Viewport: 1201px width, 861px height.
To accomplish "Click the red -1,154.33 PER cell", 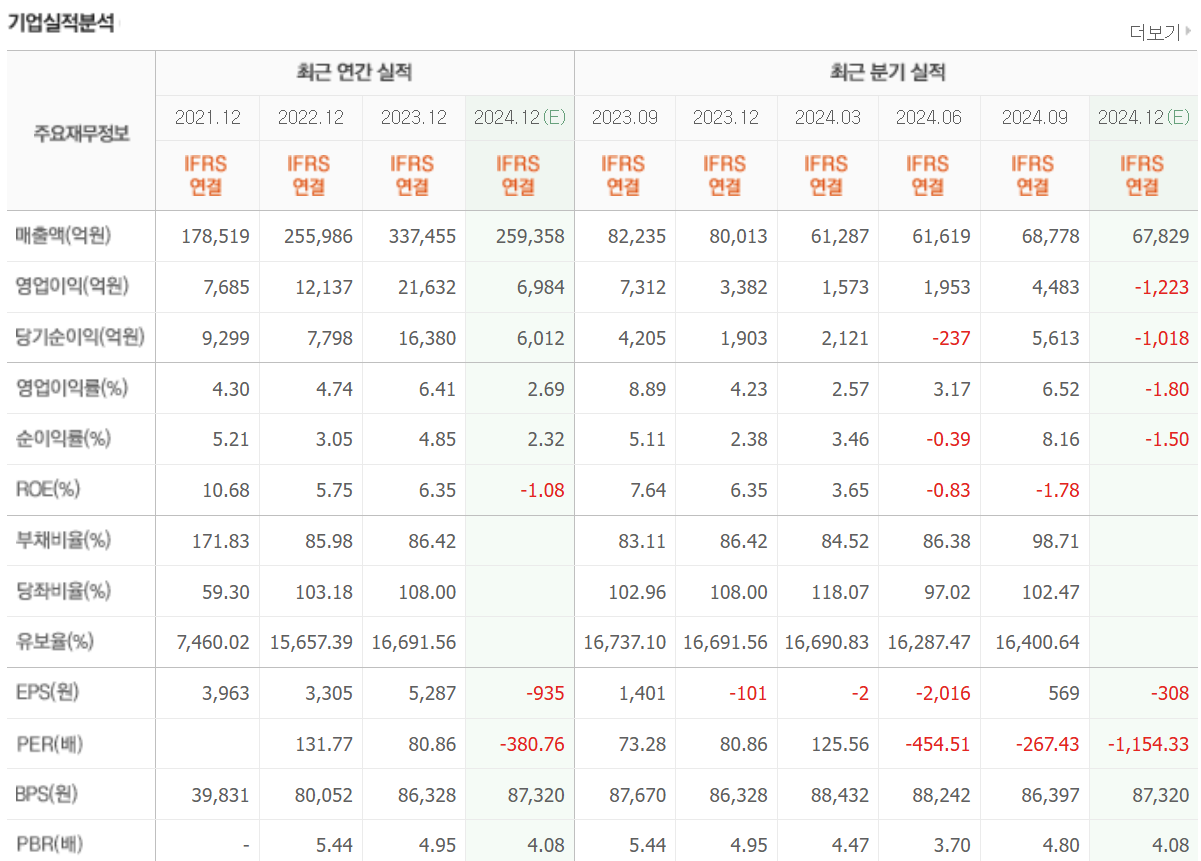I will pyautogui.click(x=1149, y=745).
